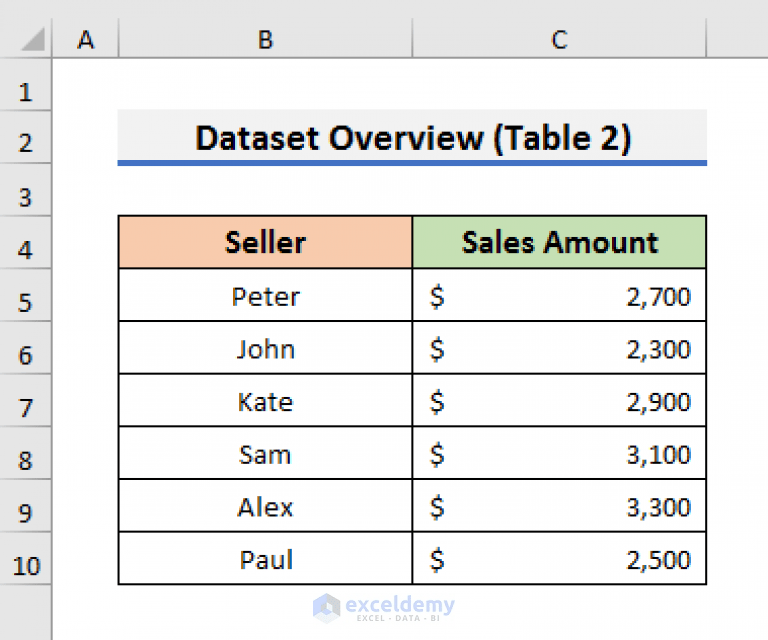Image resolution: width=768 pixels, height=640 pixels.
Task: Select the 2,500 sales amount cell
Action: coord(559,559)
